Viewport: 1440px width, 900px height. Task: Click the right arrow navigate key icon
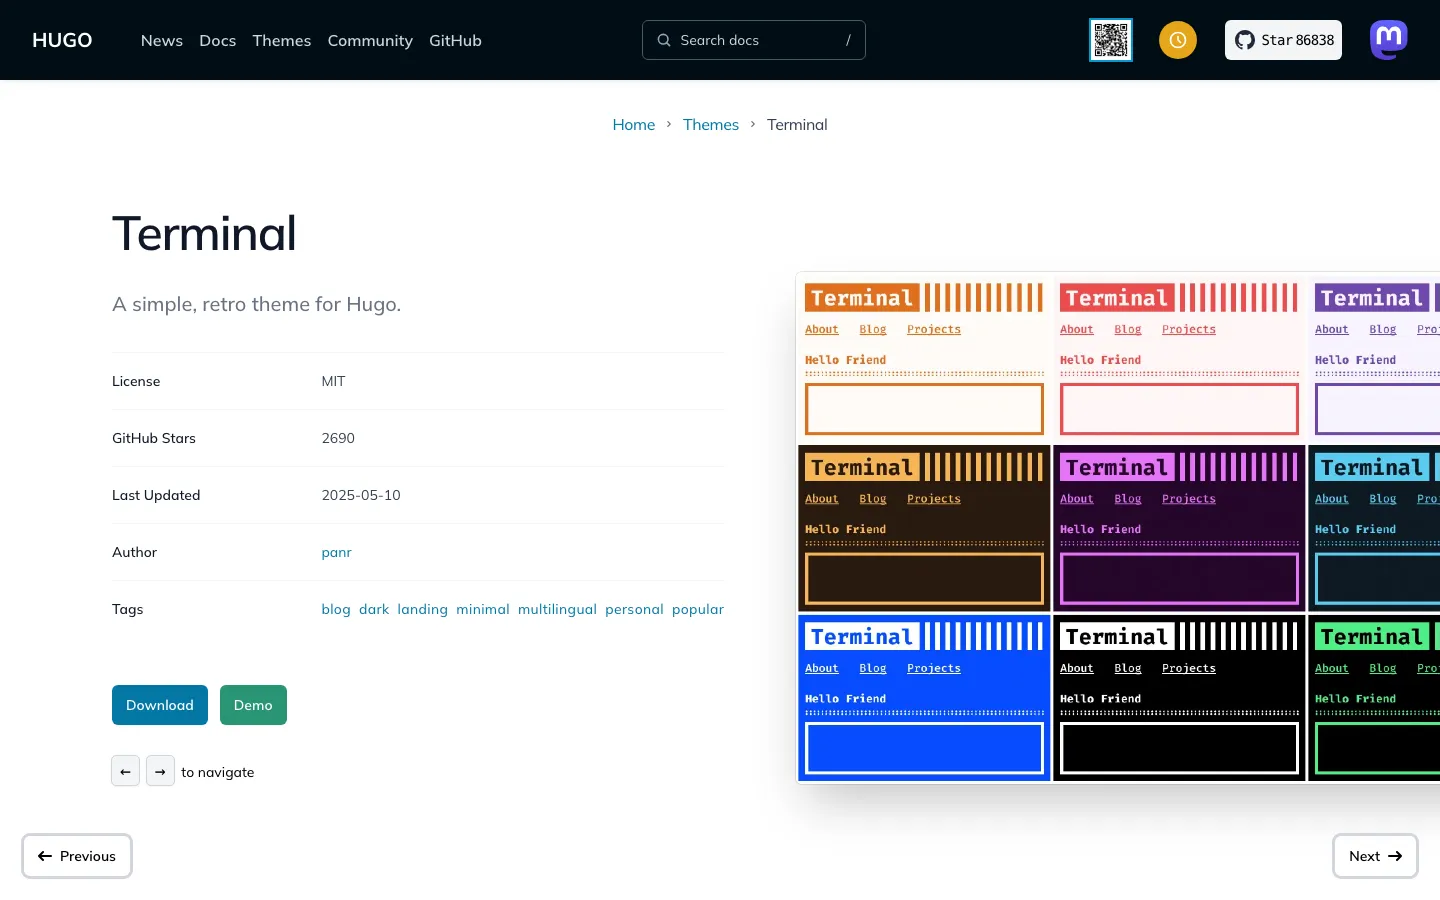click(x=160, y=771)
